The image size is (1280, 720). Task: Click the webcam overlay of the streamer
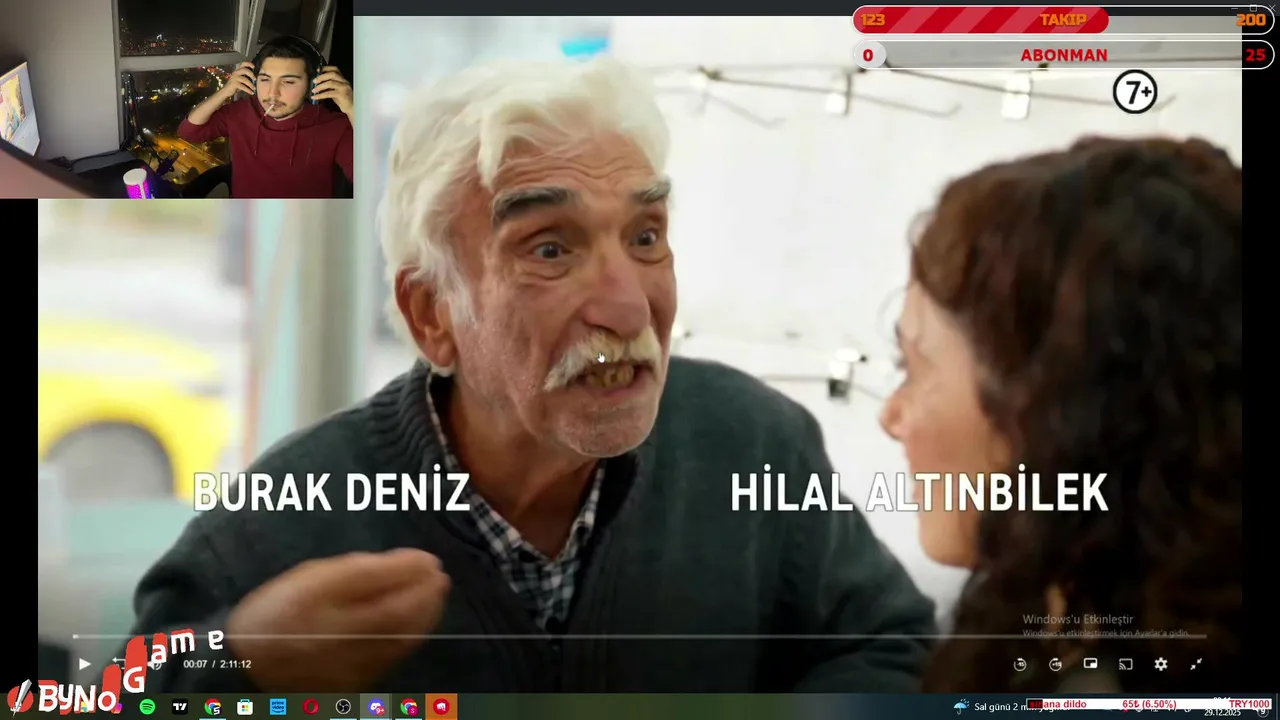[x=176, y=99]
